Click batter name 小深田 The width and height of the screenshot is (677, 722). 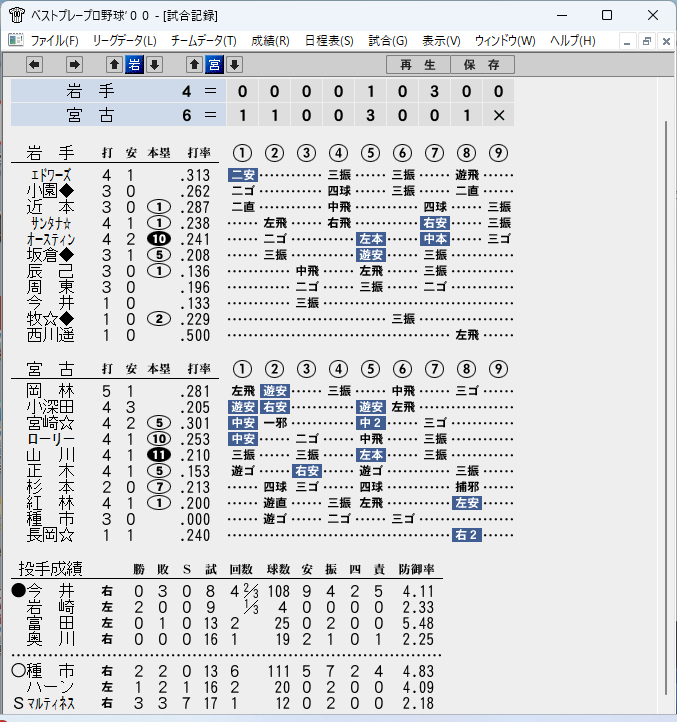click(x=51, y=407)
